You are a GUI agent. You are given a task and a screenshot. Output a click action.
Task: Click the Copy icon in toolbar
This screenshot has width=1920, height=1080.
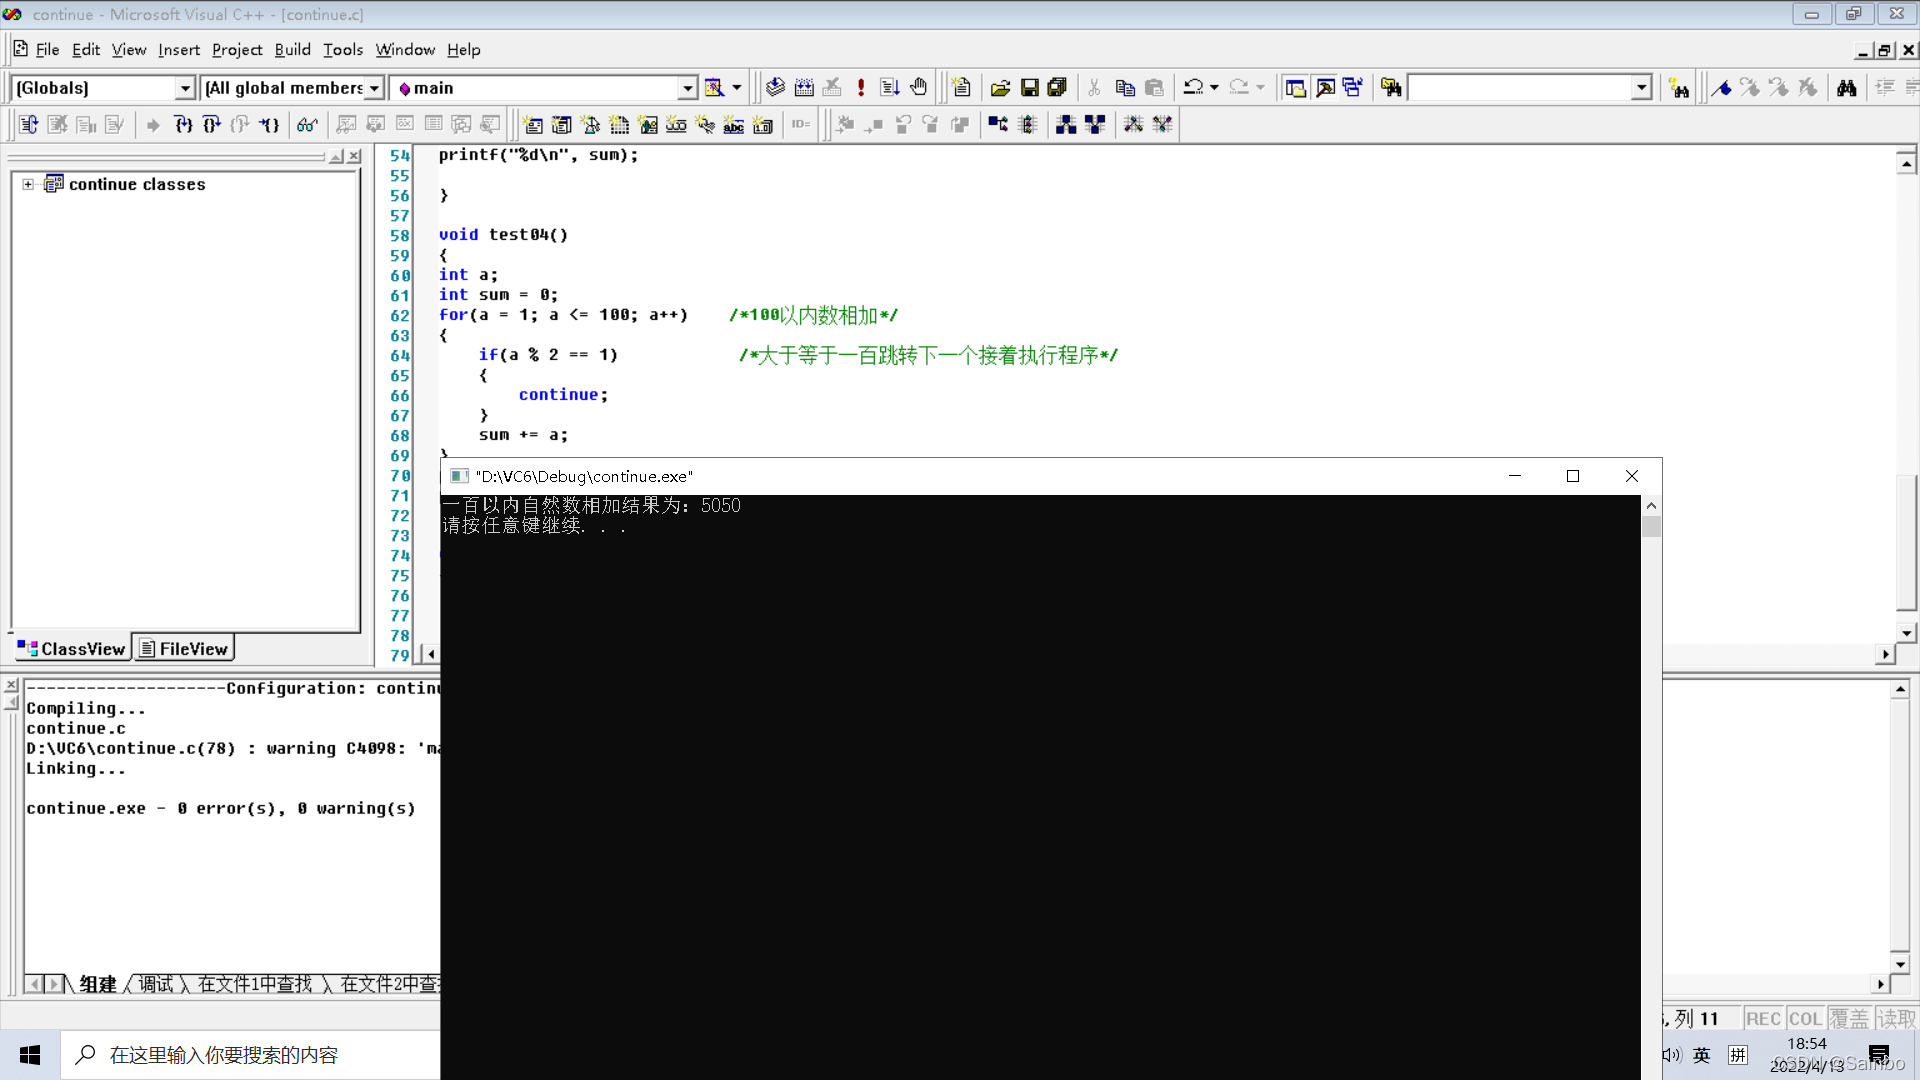(1125, 88)
